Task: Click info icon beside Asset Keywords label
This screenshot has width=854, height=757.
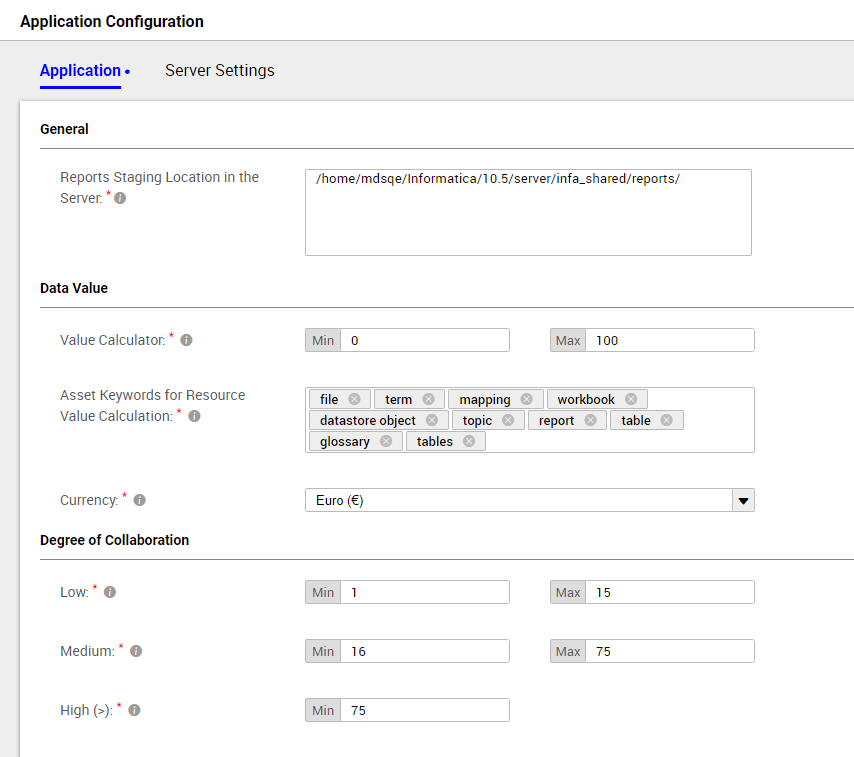Action: pyautogui.click(x=194, y=416)
